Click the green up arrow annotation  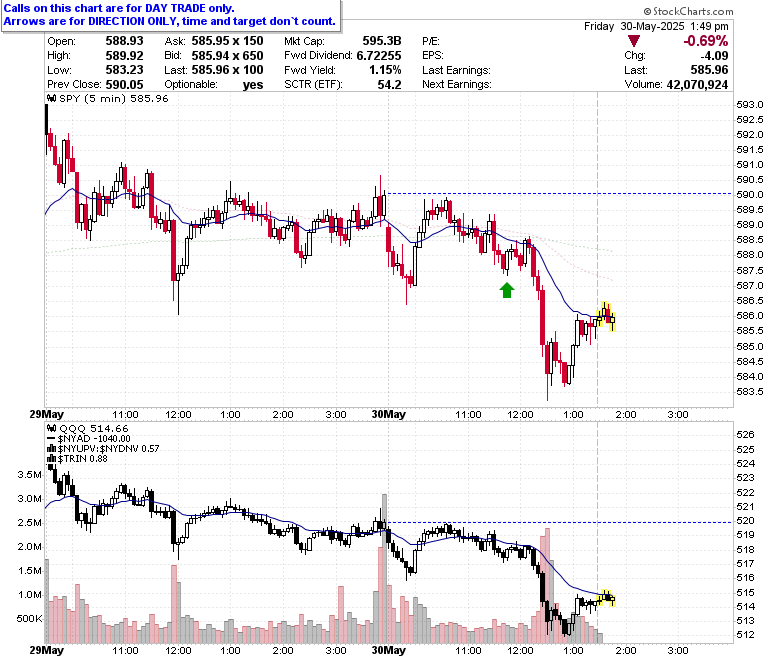click(x=506, y=290)
